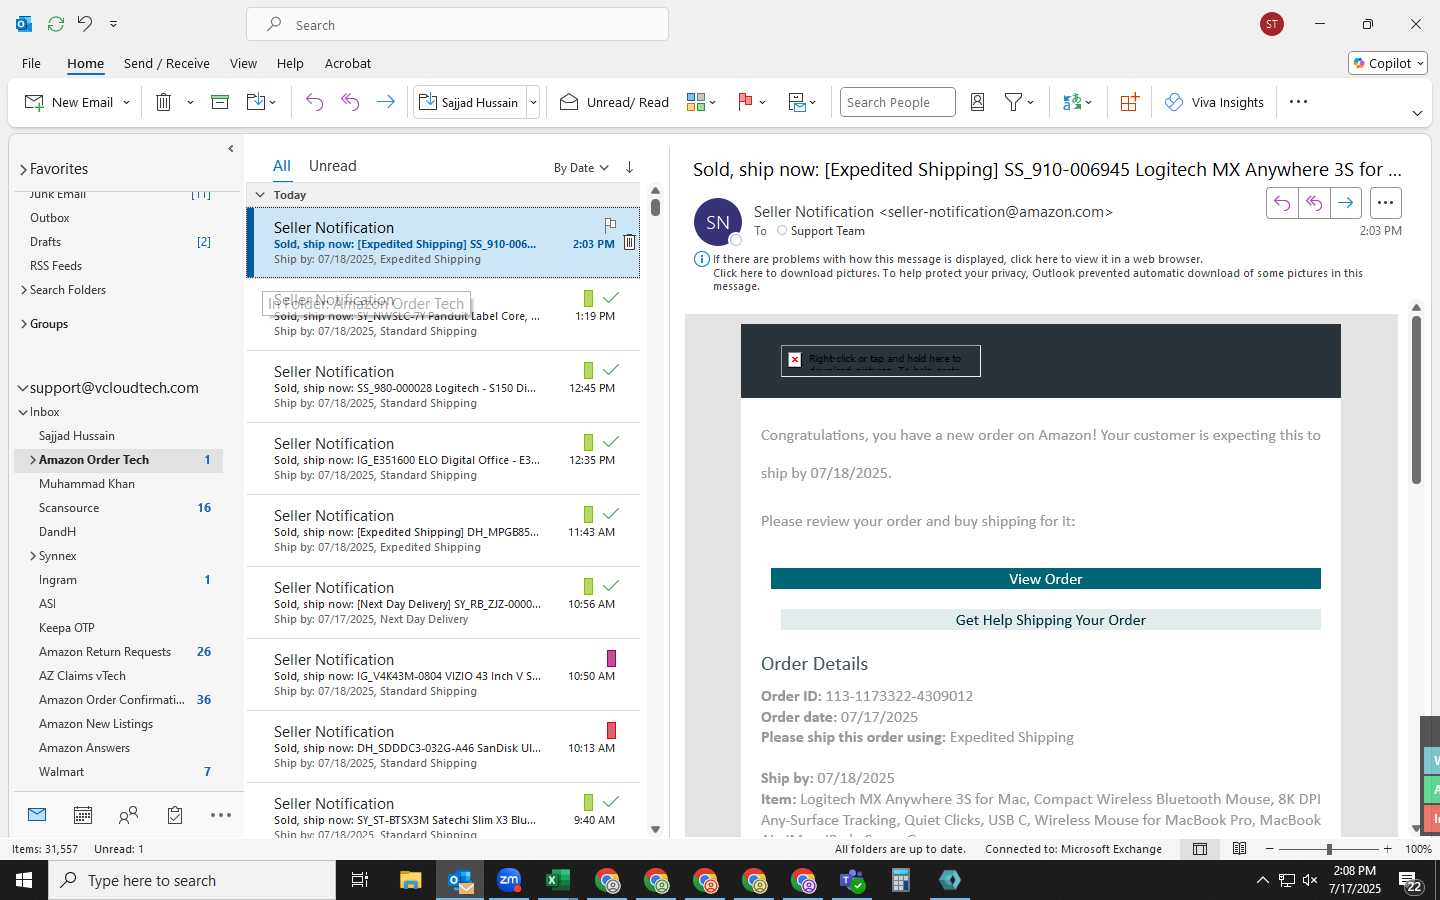
Task: Click the Copilot button
Action: [x=1388, y=63]
